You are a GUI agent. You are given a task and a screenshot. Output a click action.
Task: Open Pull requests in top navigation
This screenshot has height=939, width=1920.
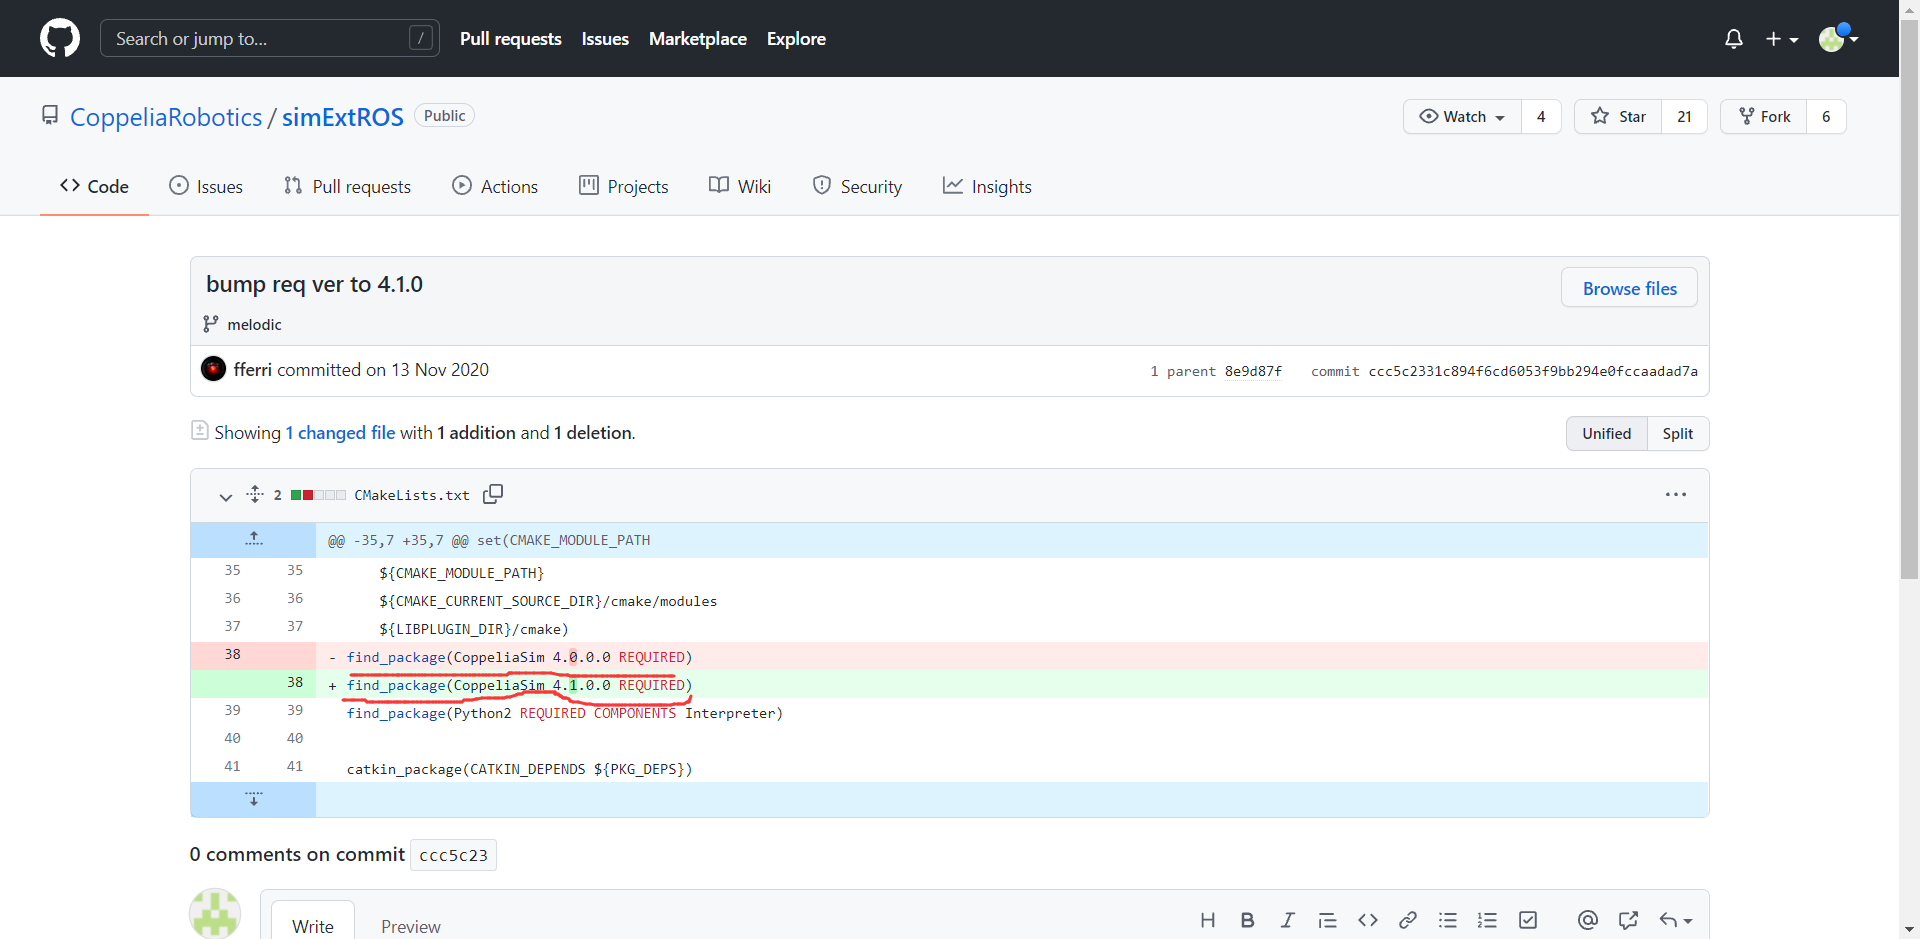click(x=510, y=38)
